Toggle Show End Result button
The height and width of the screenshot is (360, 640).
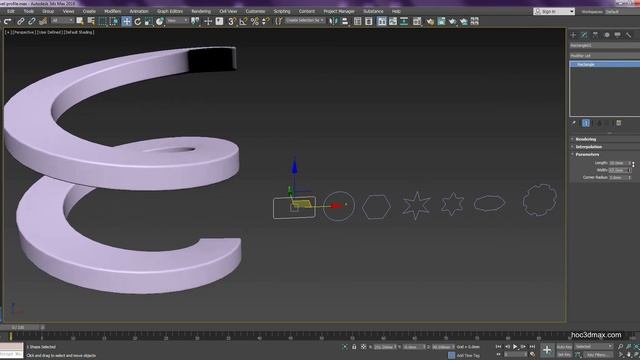click(586, 123)
